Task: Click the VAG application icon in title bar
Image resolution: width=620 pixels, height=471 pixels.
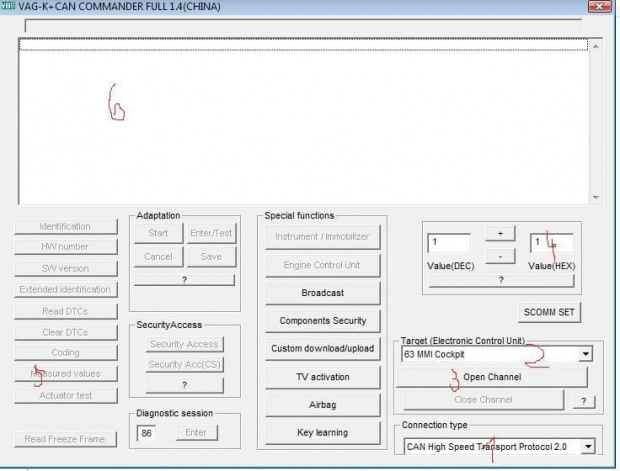Action: tap(8, 7)
